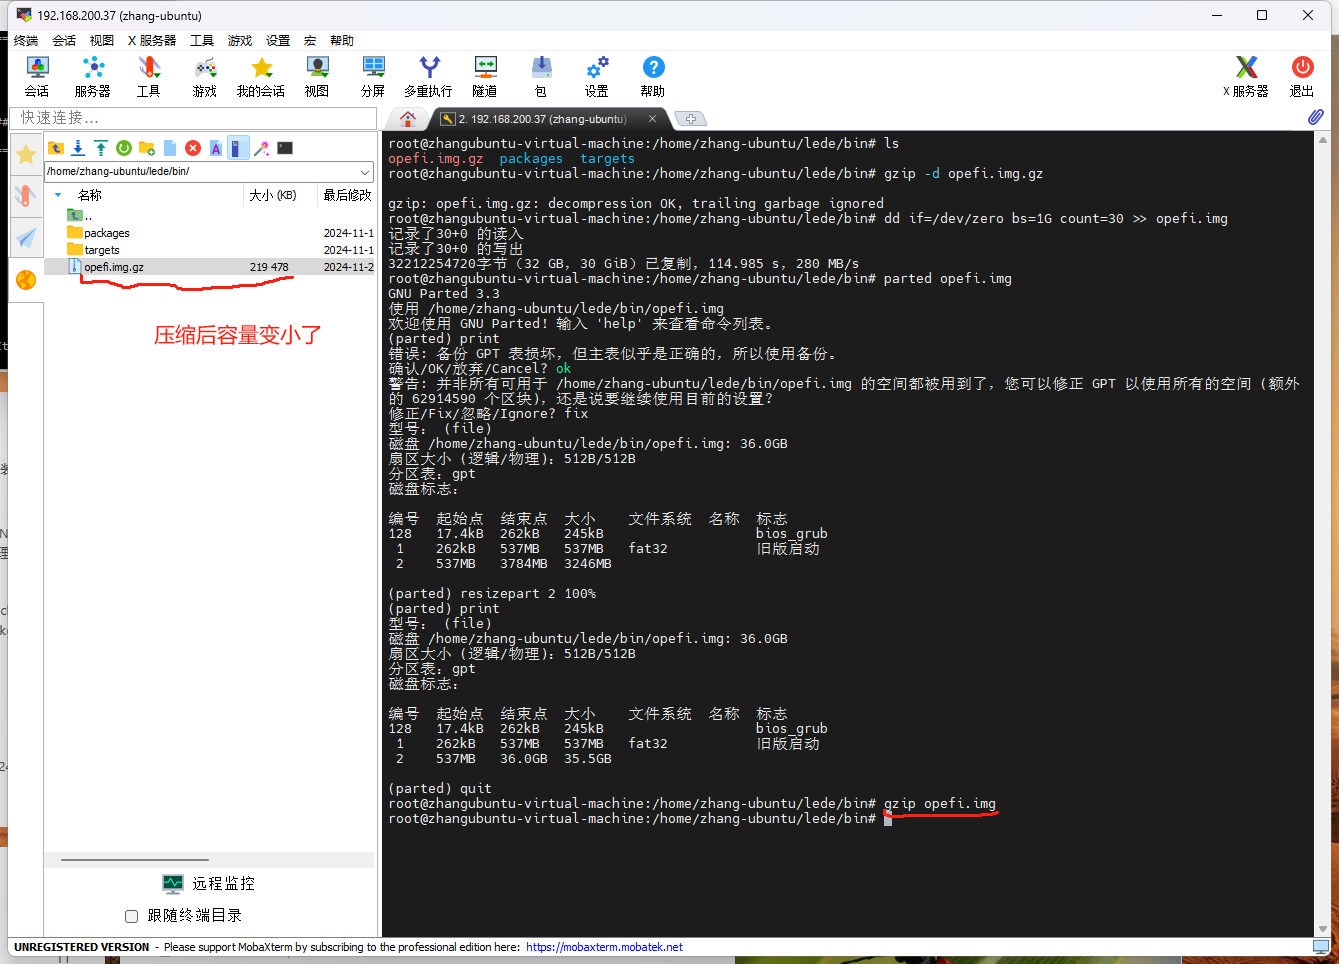Create new file in SFTP browser

pos(170,148)
